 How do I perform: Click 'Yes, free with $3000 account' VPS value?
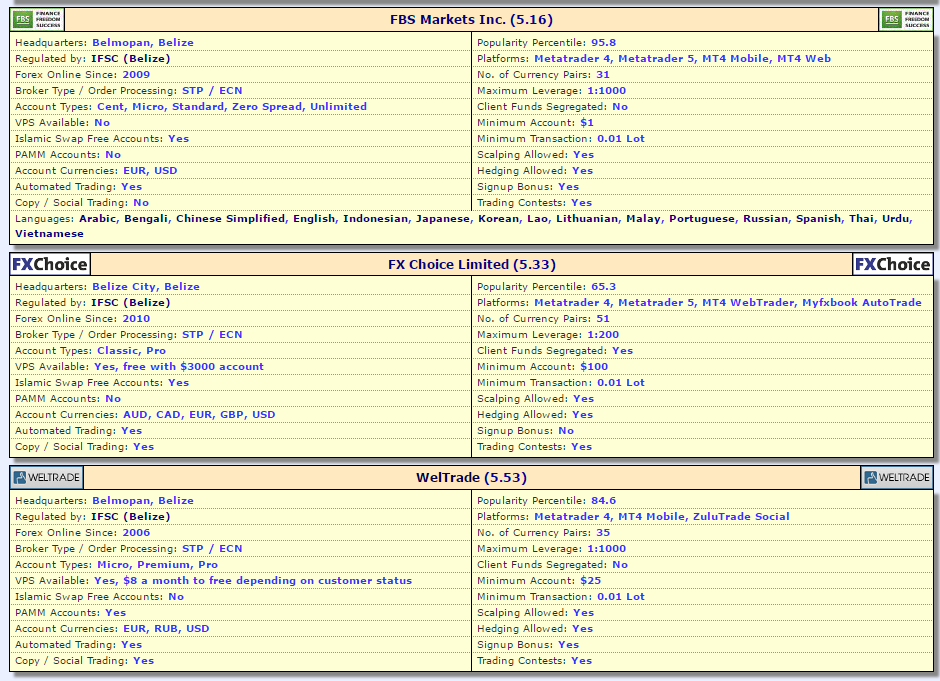(179, 367)
